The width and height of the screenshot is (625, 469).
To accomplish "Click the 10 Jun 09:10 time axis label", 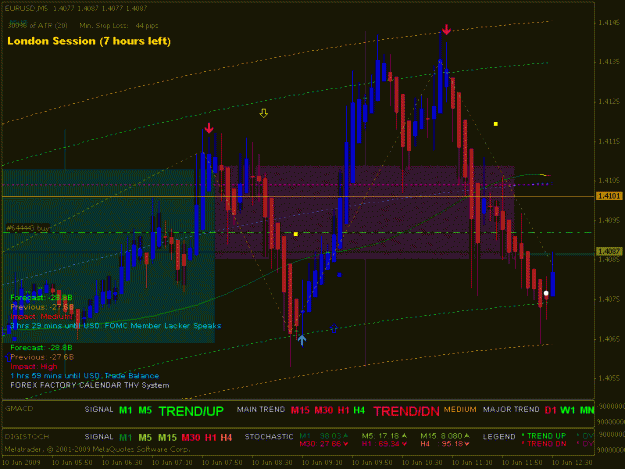I will coord(322,462).
